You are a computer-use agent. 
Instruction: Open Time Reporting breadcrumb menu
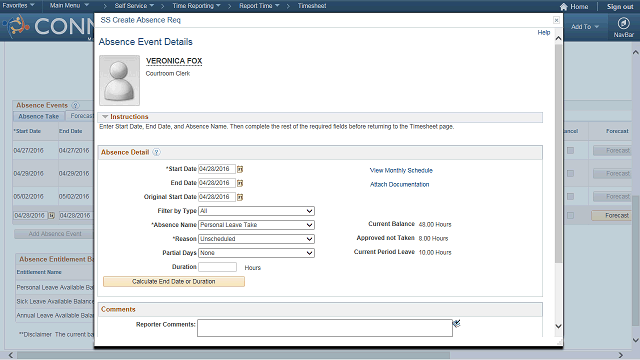[196, 6]
